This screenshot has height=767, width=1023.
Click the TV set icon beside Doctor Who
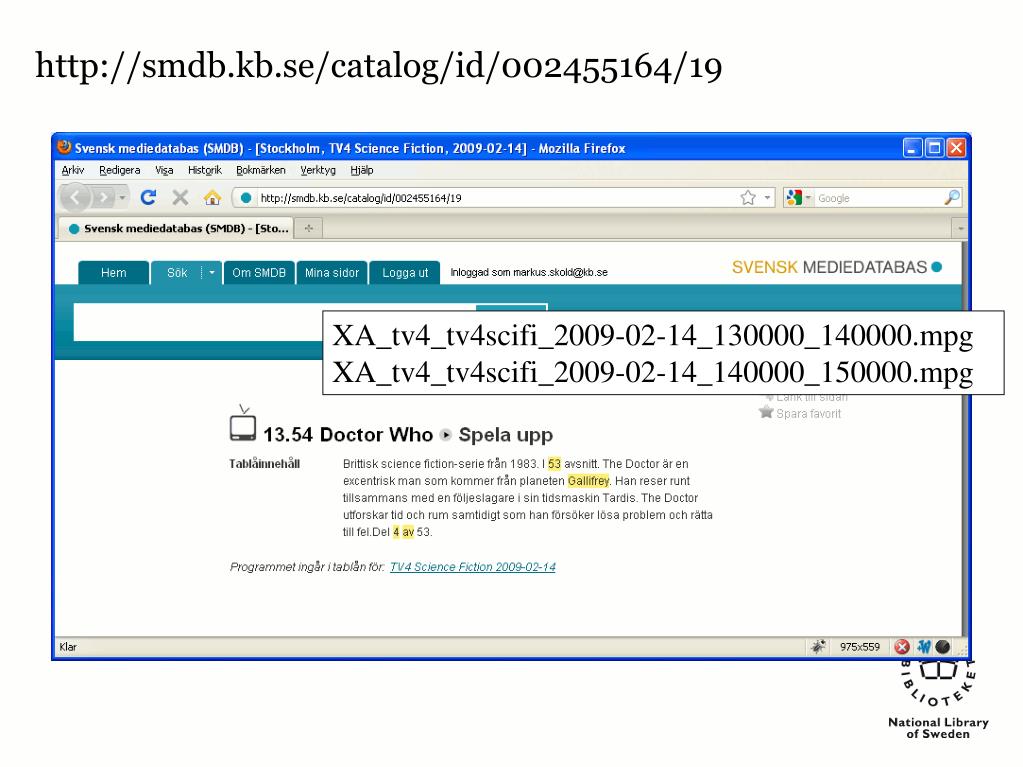pyautogui.click(x=243, y=423)
